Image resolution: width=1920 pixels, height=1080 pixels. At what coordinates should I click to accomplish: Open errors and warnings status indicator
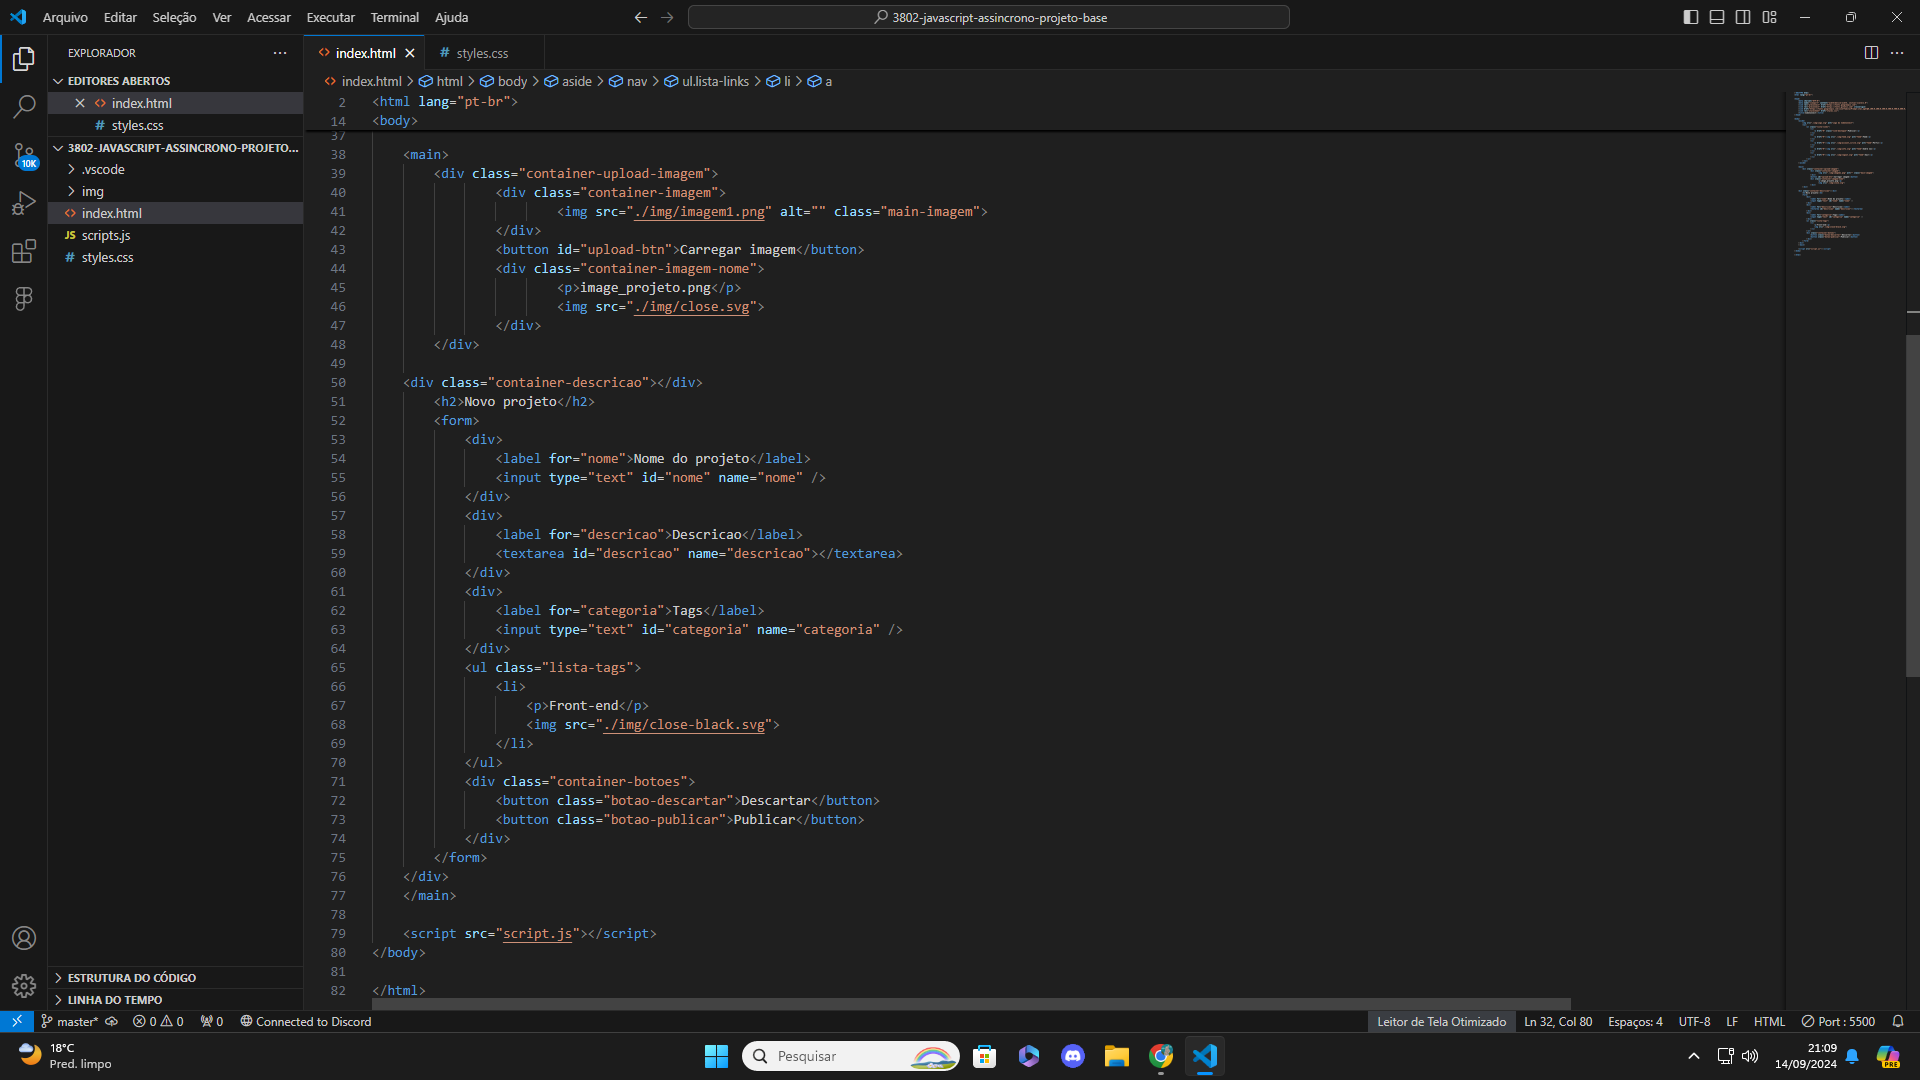click(158, 1021)
